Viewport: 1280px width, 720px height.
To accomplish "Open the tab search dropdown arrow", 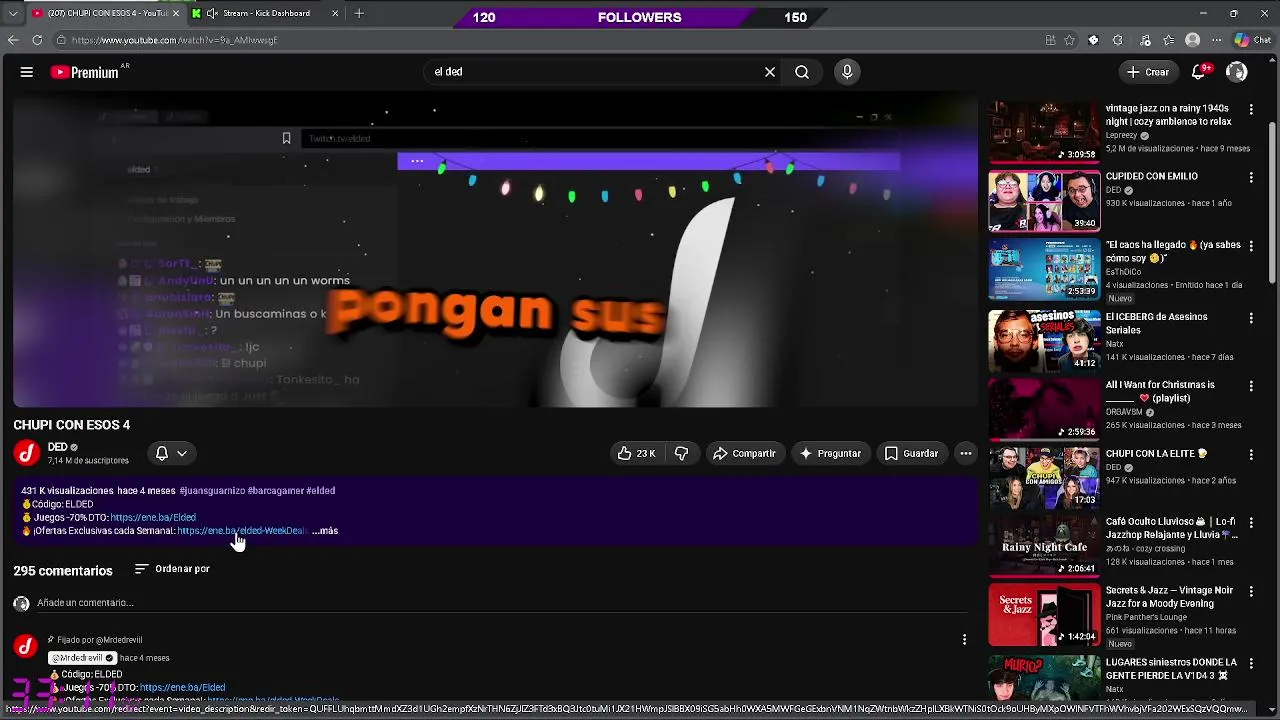I will point(12,13).
